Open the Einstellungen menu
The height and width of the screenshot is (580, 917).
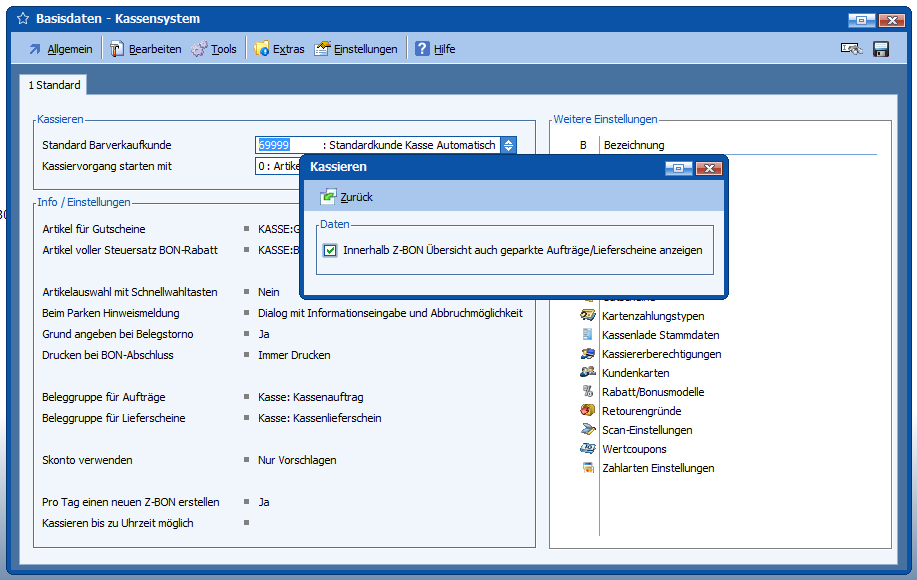point(356,49)
